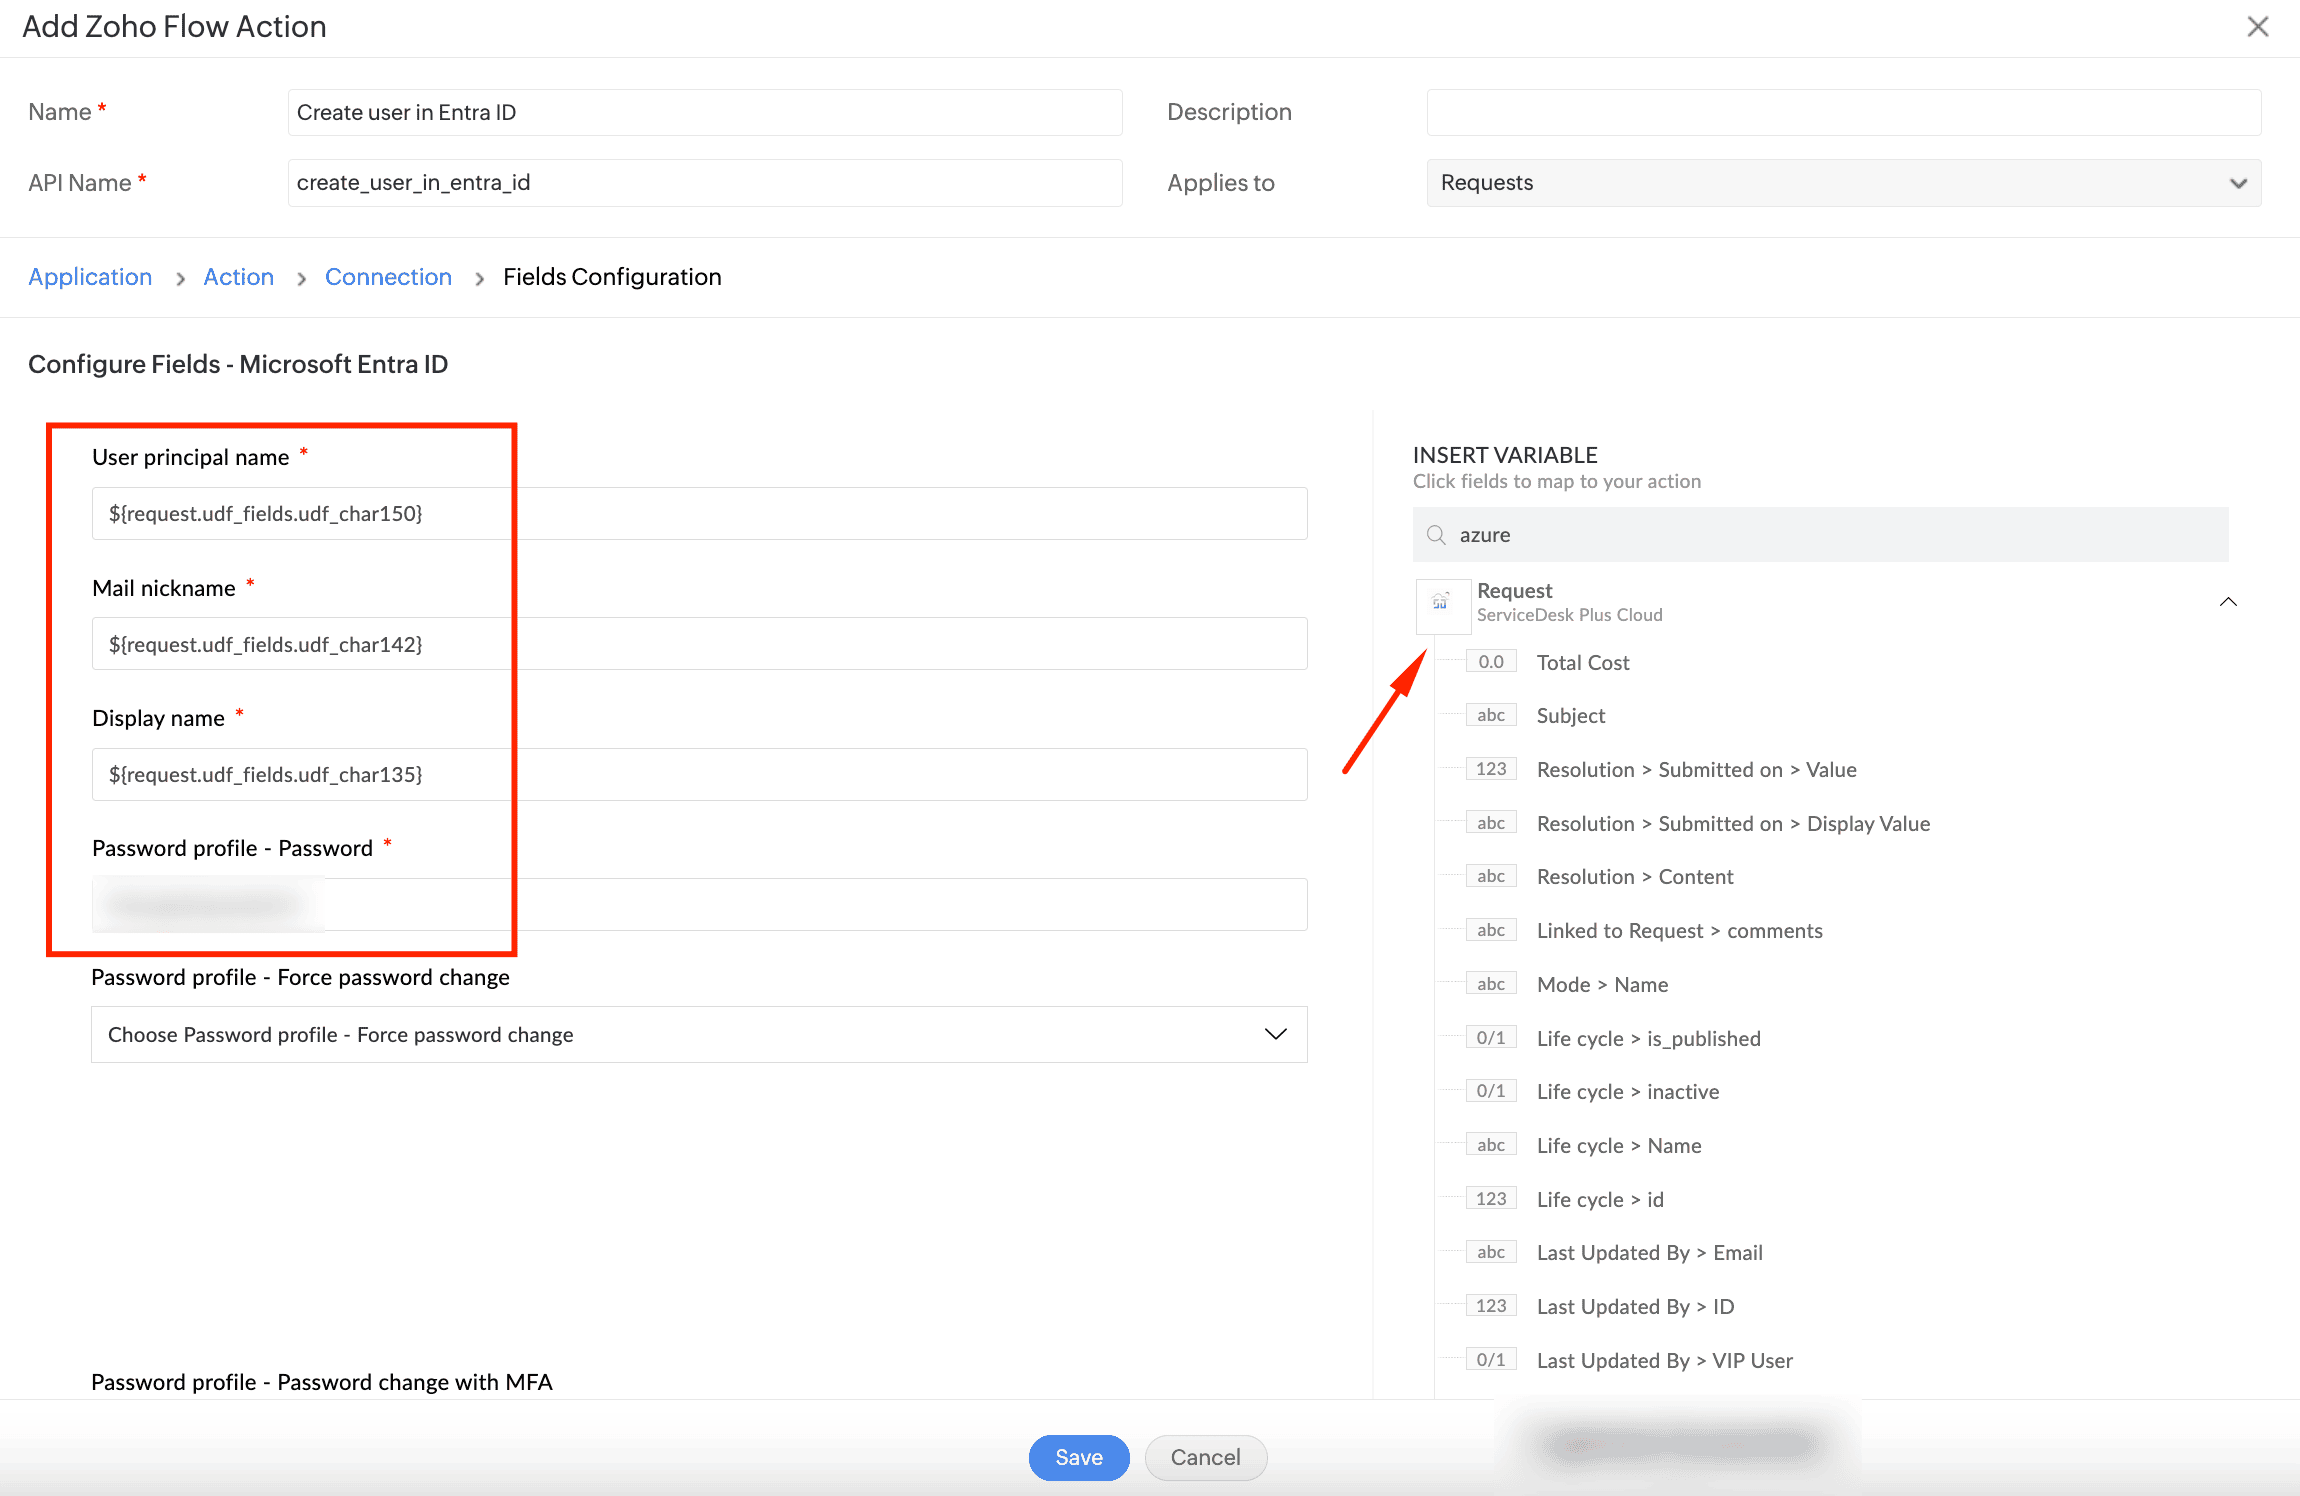Open the Force password change dropdown
This screenshot has width=2300, height=1496.
point(699,1035)
